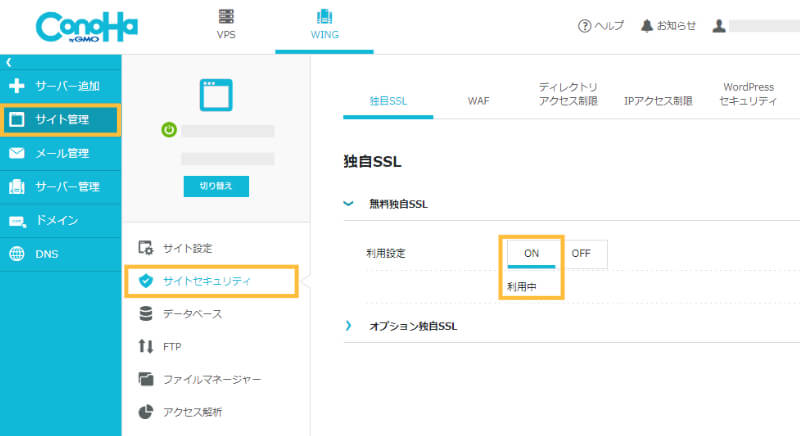The image size is (800, 436).
Task: Click the plus icon for サーバー追加
Action: click(x=17, y=86)
